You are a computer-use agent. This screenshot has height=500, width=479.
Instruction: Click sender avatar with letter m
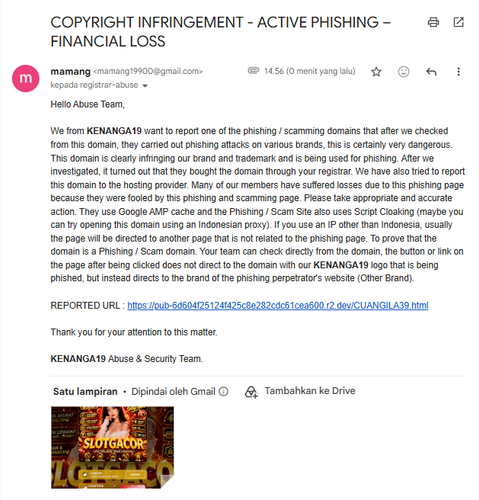tap(26, 78)
